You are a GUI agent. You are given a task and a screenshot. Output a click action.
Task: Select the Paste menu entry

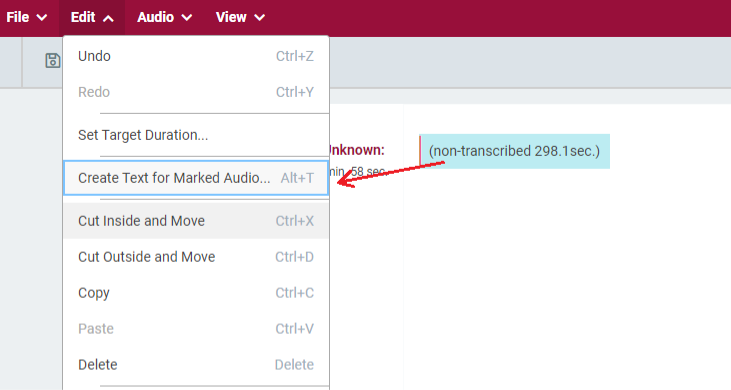pyautogui.click(x=196, y=328)
